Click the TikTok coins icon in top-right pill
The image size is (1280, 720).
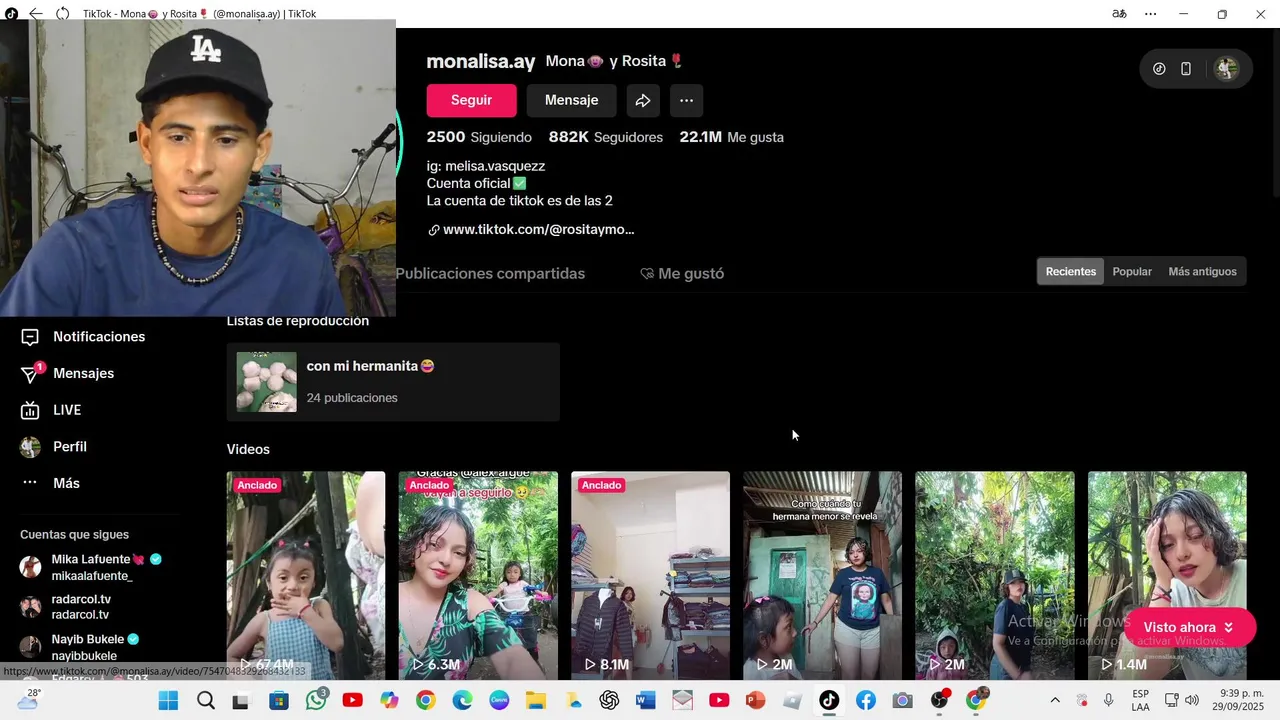click(x=1159, y=69)
